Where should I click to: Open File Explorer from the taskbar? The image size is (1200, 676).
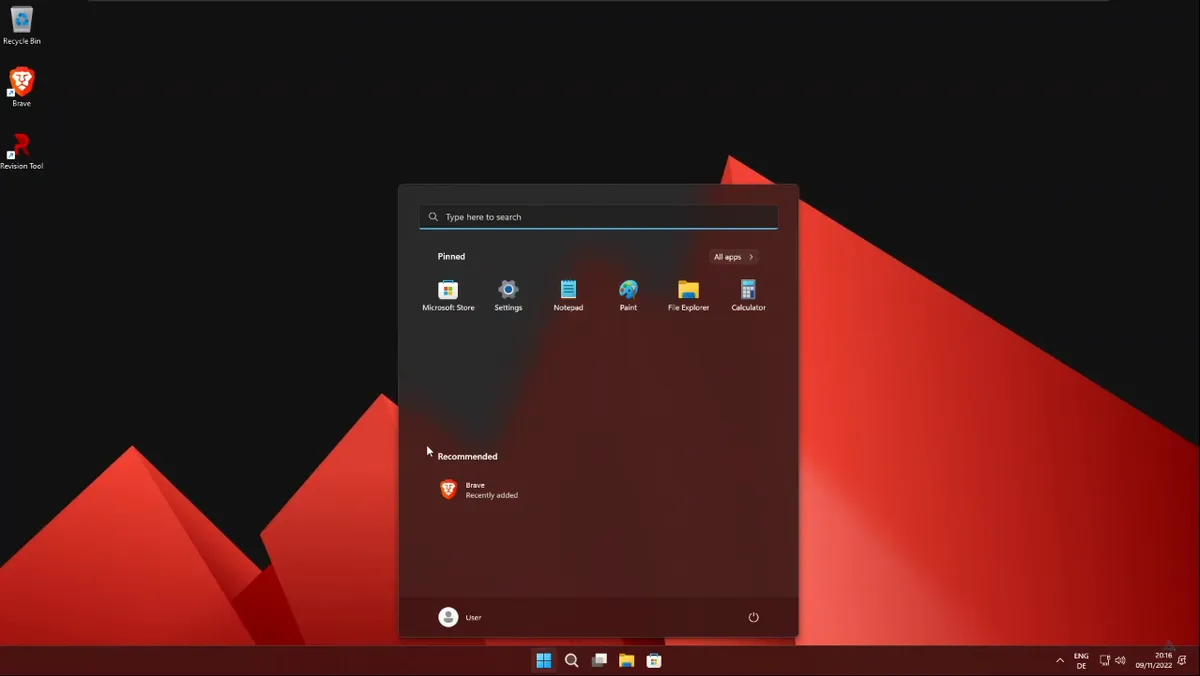click(626, 660)
